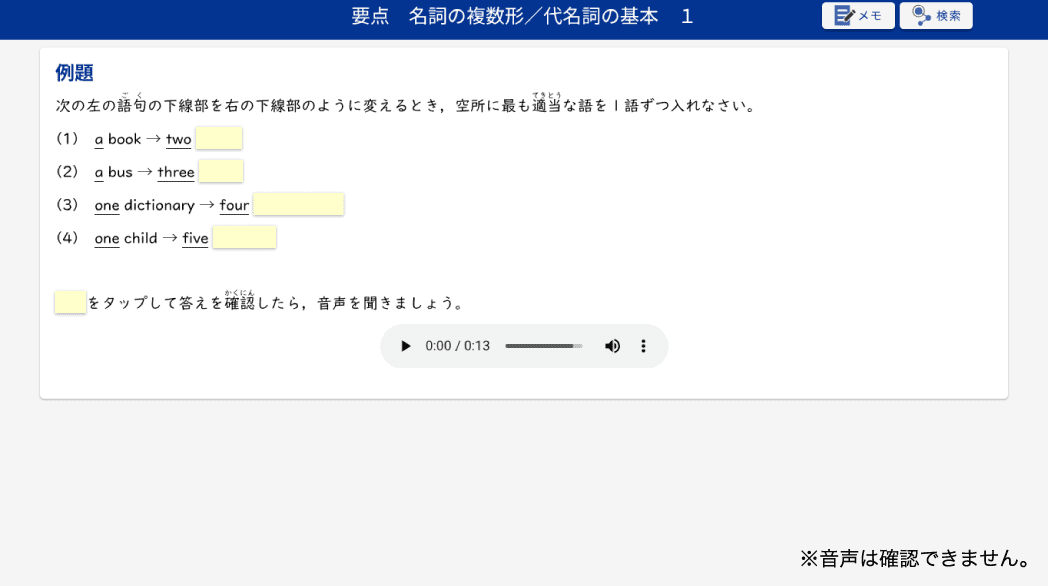Play the audio clip
The height and width of the screenshot is (586, 1048).
[x=405, y=346]
